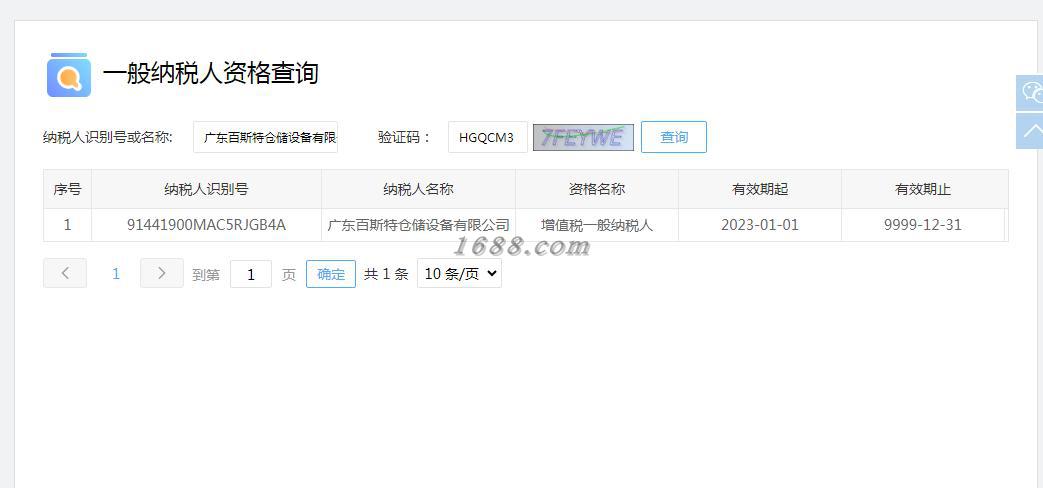Click the 序号 column header
This screenshot has height=488, width=1043.
point(67,189)
